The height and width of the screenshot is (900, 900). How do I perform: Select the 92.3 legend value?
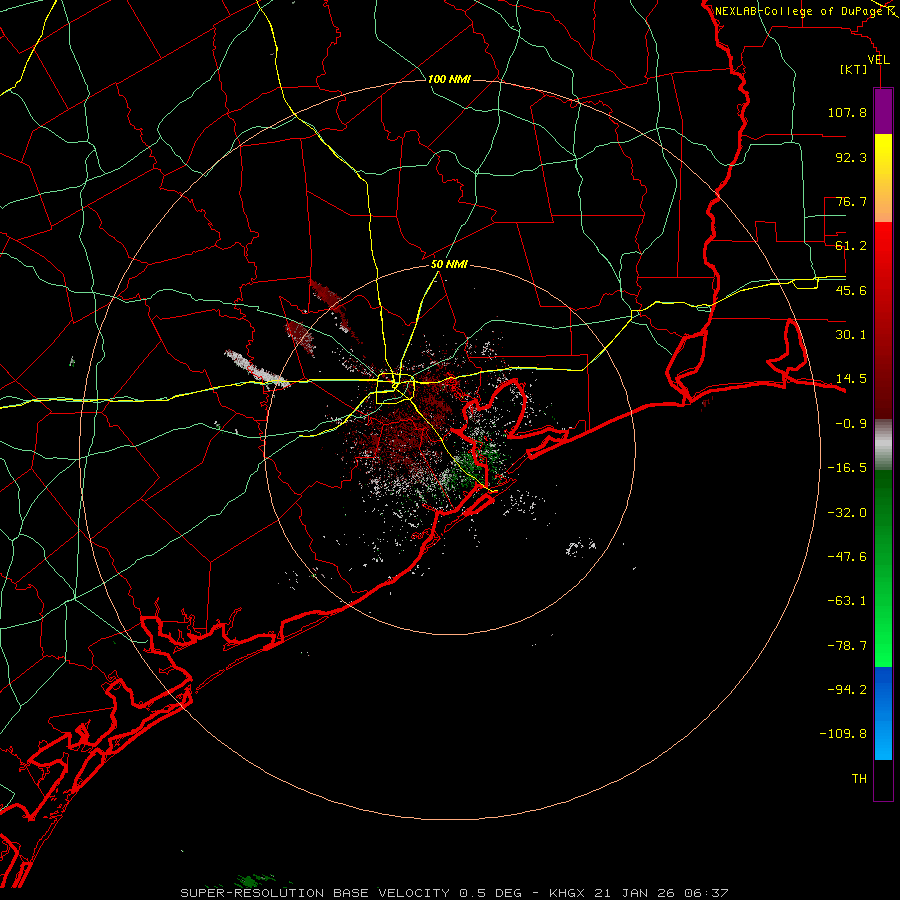(851, 157)
